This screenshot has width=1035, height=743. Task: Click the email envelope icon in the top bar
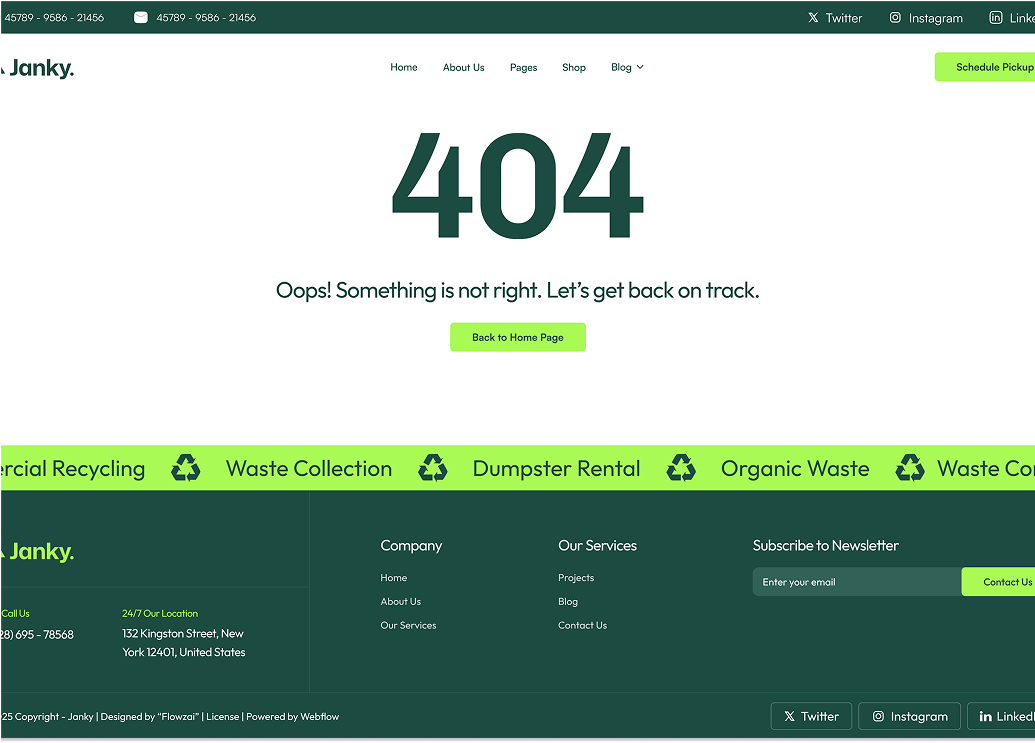(x=141, y=17)
